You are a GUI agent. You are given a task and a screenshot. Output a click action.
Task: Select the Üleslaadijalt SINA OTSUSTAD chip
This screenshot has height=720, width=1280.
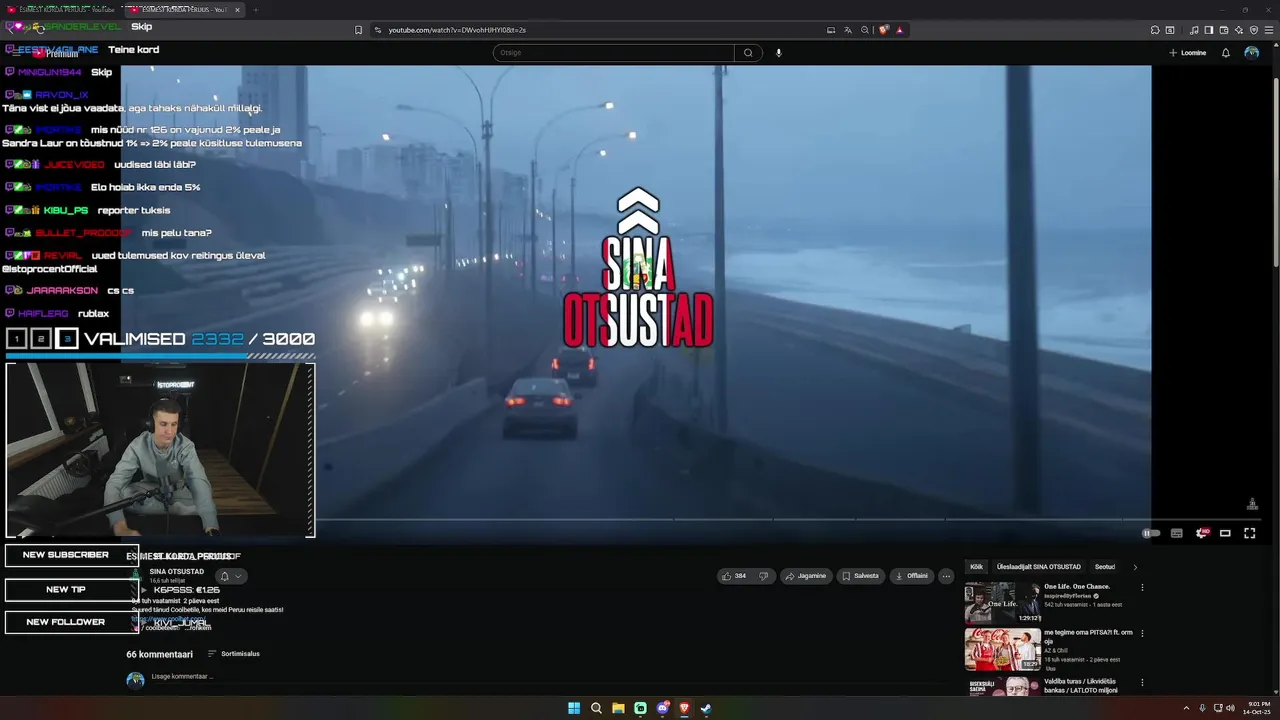tap(1038, 567)
